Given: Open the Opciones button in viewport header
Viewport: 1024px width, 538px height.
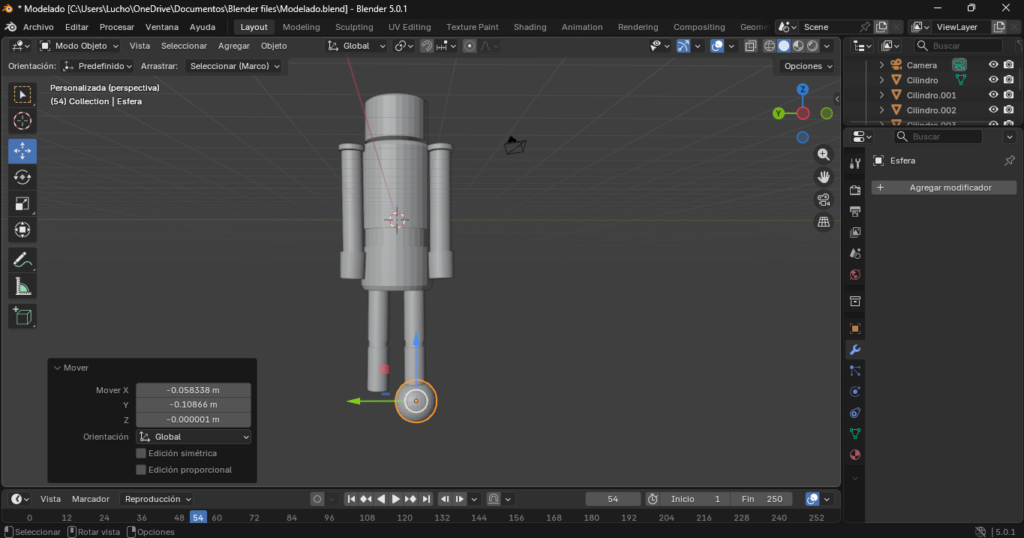Looking at the screenshot, I should 808,66.
